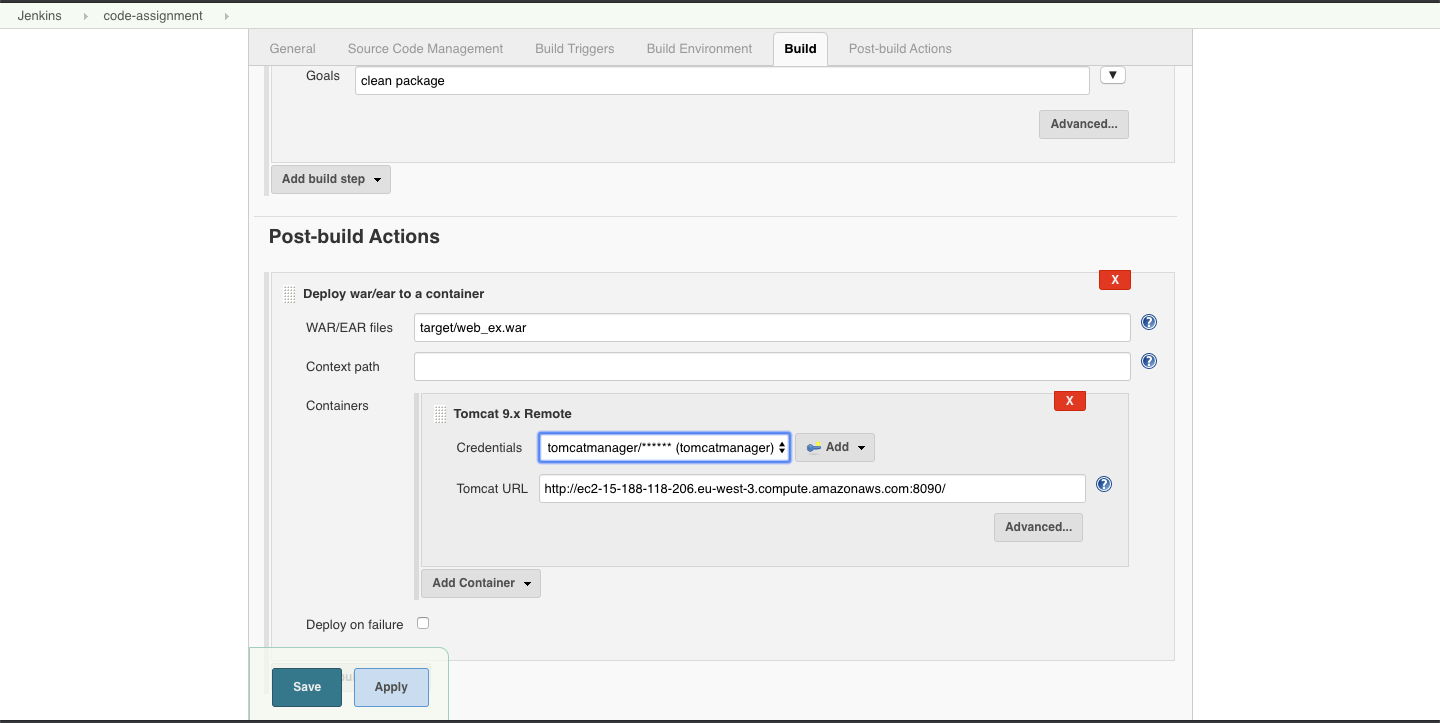Click the key icon on the Add credentials button
Image resolution: width=1440 pixels, height=723 pixels.
[815, 447]
